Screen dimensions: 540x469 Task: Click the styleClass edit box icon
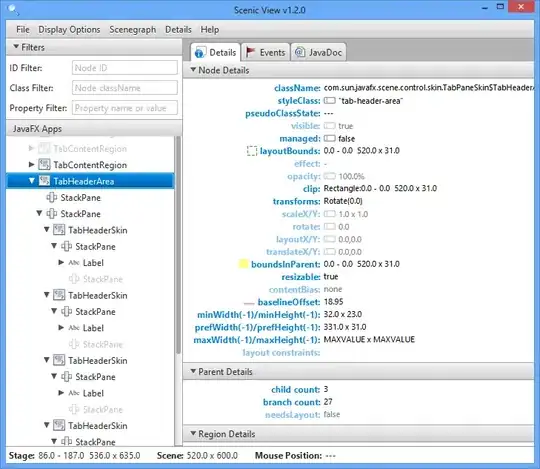(x=330, y=101)
